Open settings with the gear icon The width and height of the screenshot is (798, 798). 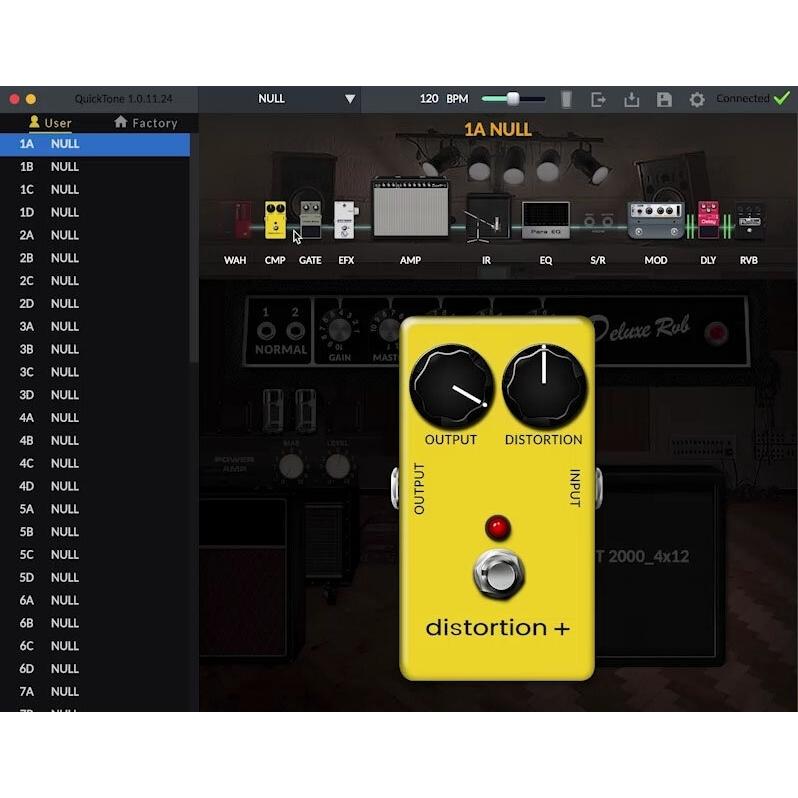click(697, 99)
